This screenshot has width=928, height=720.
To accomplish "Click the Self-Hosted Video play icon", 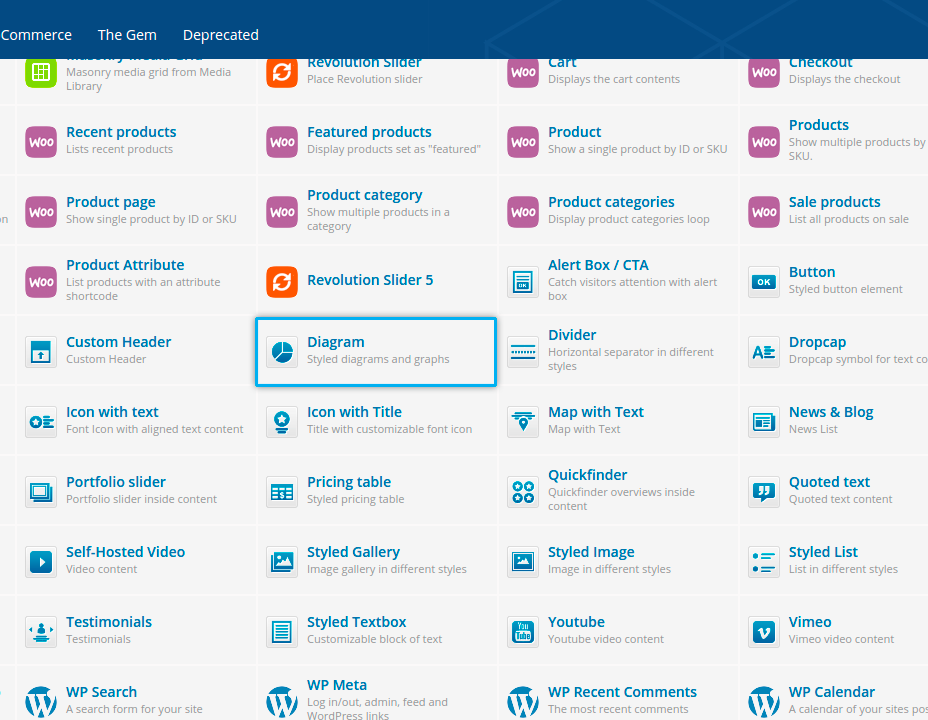I will pyautogui.click(x=41, y=562).
